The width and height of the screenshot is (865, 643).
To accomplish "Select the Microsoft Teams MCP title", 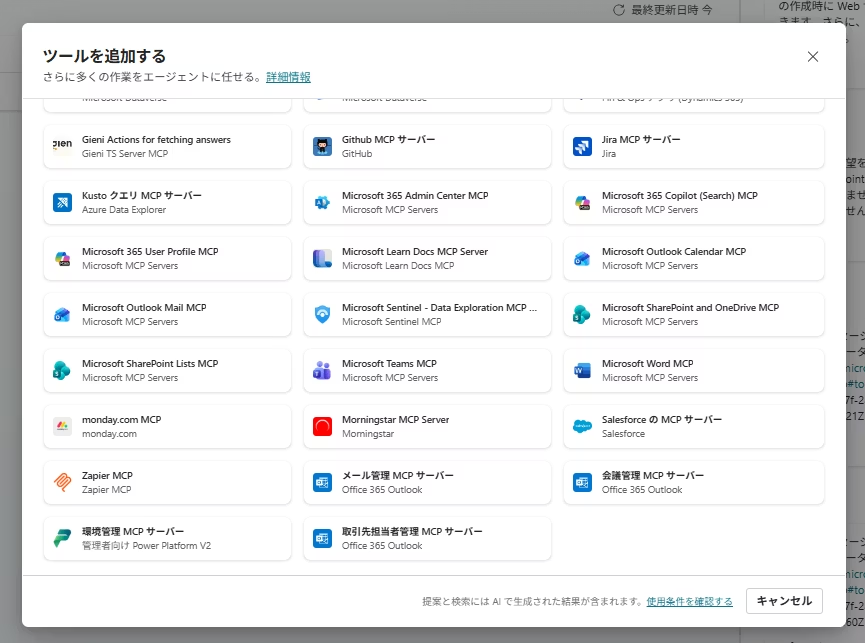I will point(389,363).
